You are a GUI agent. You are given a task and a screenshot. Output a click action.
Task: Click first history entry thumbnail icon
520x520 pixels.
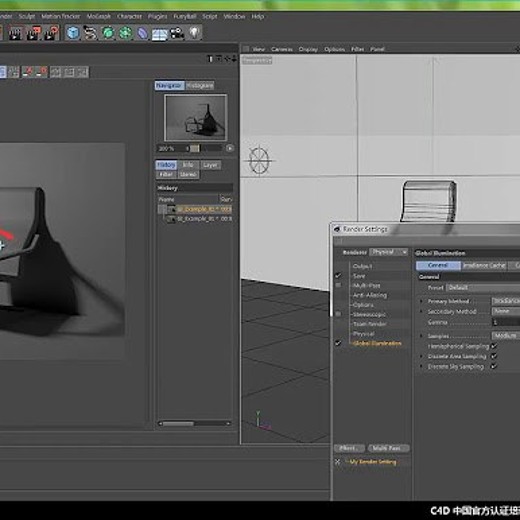click(x=171, y=209)
